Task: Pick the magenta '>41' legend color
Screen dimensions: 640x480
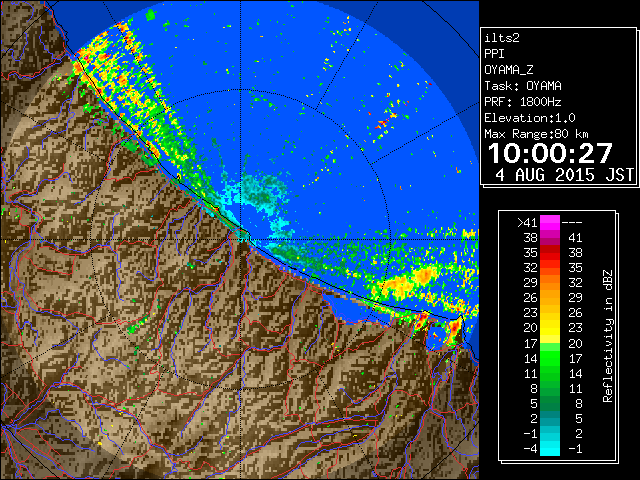Action: pyautogui.click(x=550, y=222)
